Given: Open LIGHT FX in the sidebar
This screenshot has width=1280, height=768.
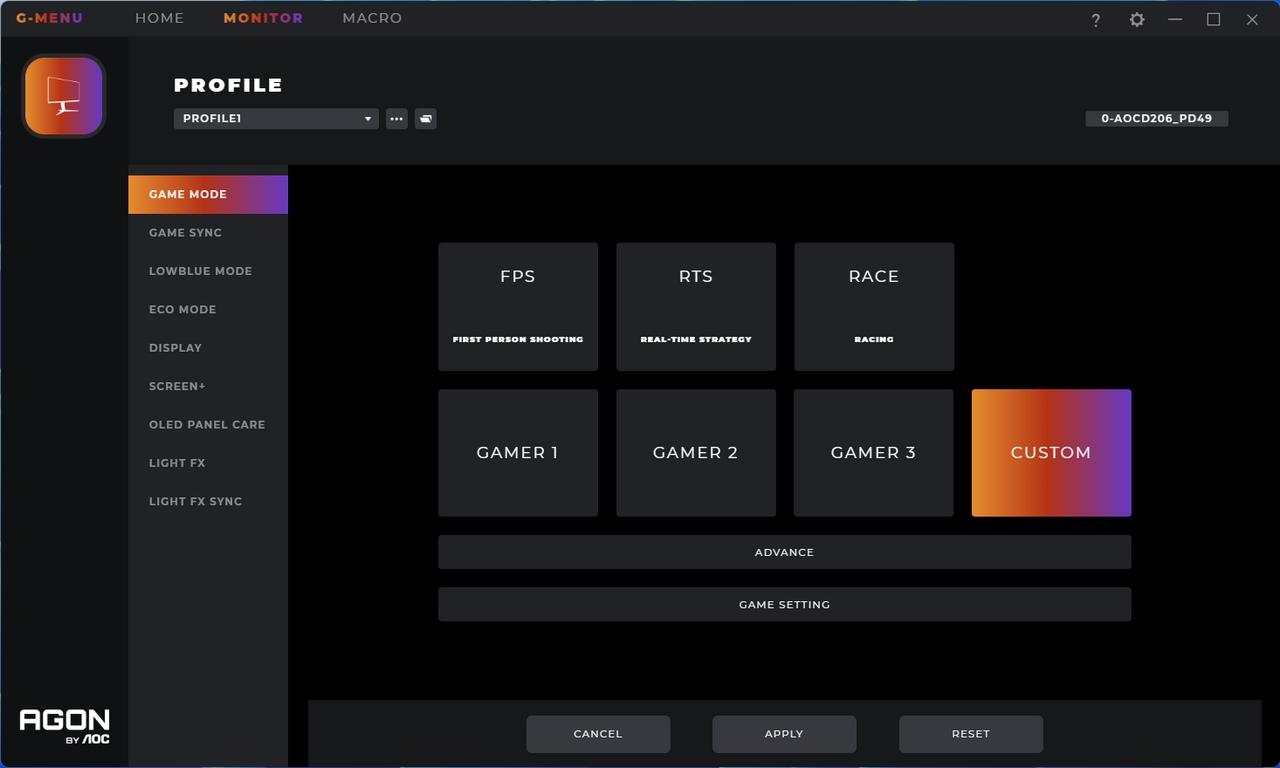Looking at the screenshot, I should point(208,463).
